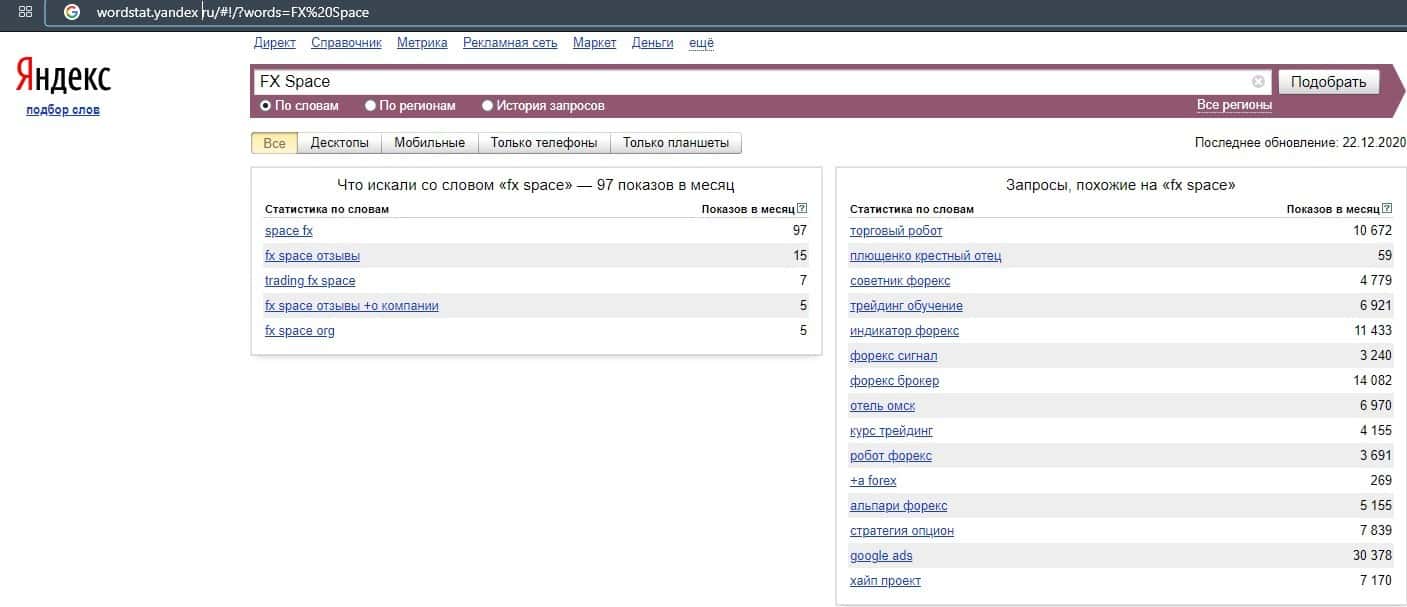Switch to the 'Только телефоны' tab
The width and height of the screenshot is (1407, 607).
tap(544, 143)
